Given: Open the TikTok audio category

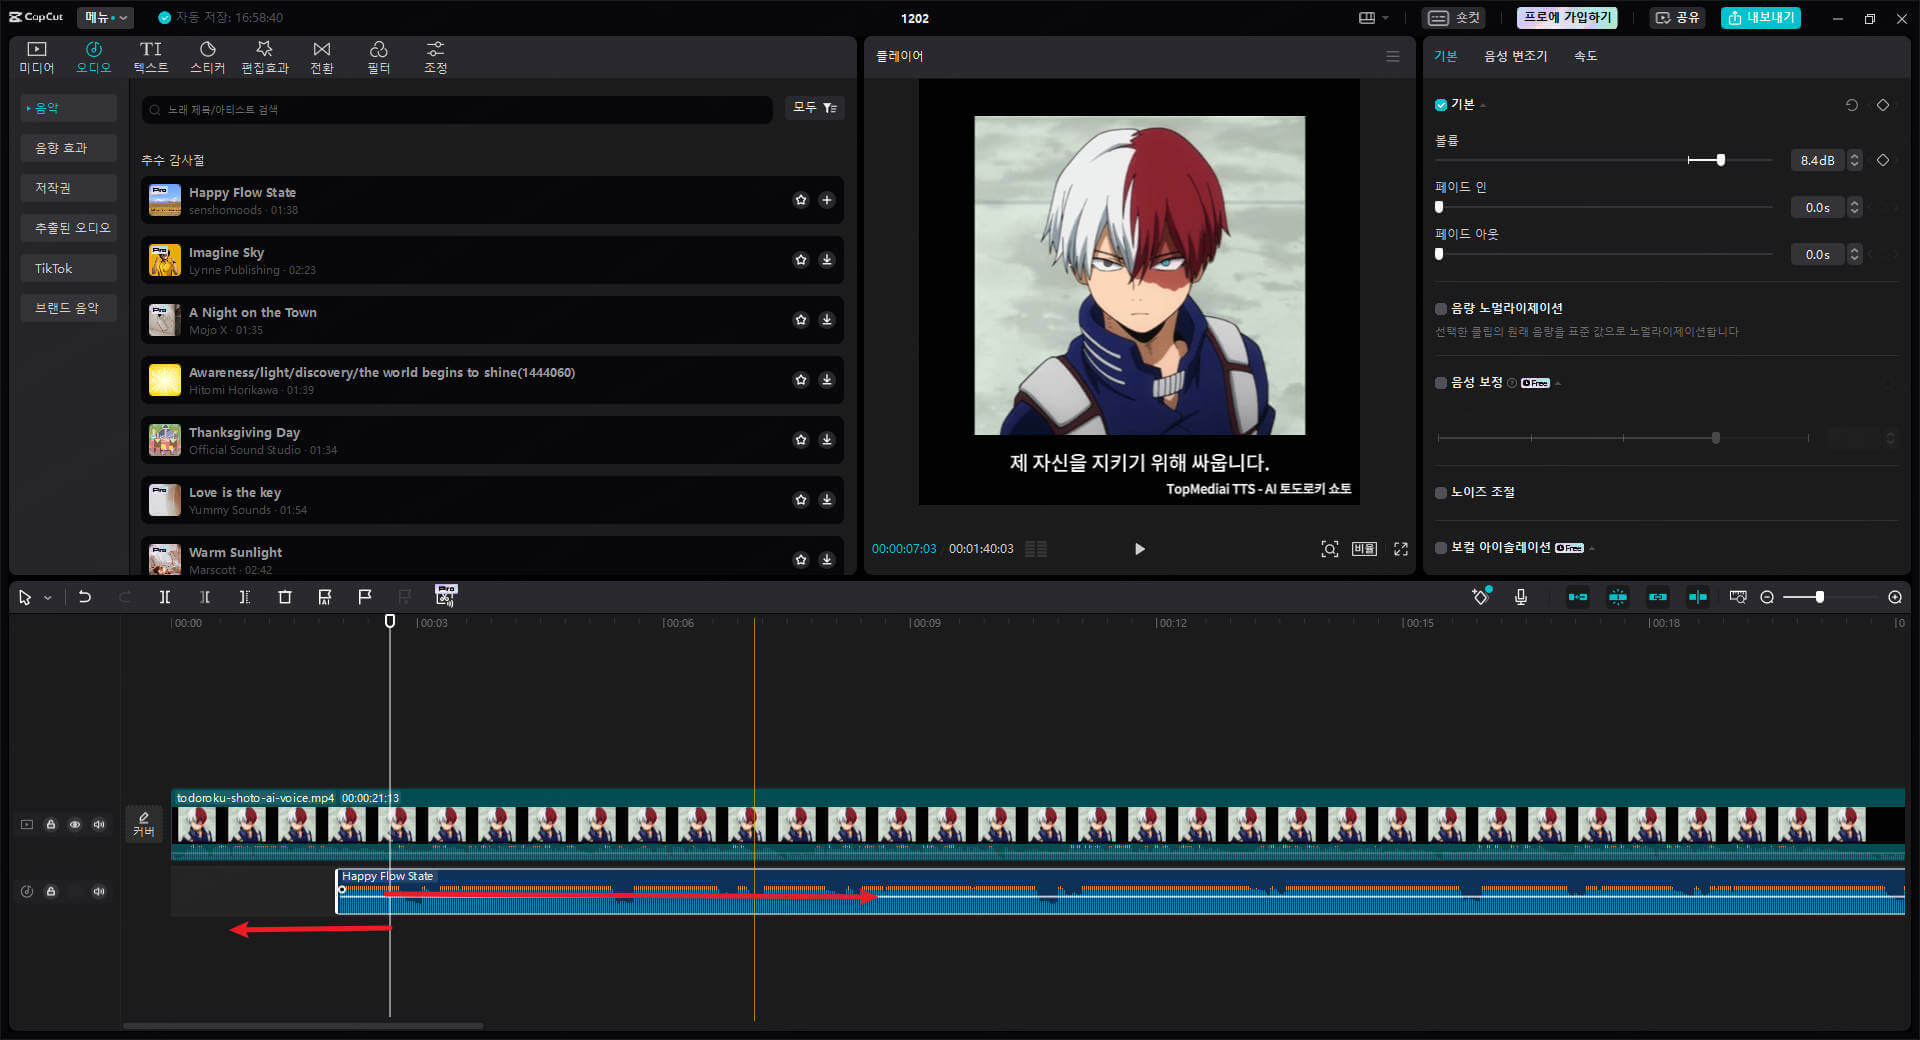Looking at the screenshot, I should coord(68,268).
